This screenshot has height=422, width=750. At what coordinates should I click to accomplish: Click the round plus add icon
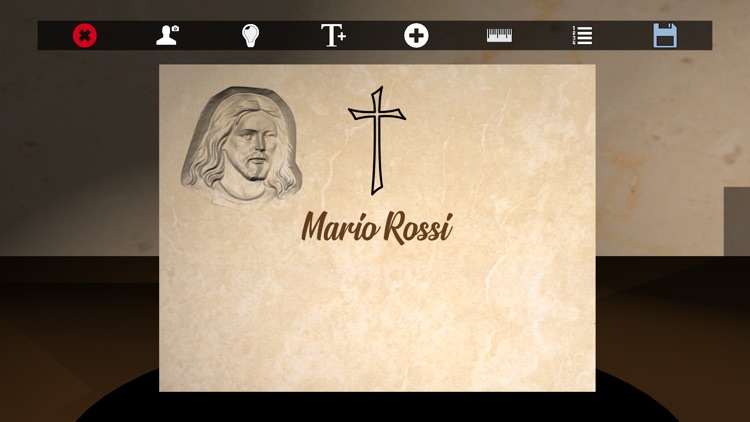click(x=416, y=35)
